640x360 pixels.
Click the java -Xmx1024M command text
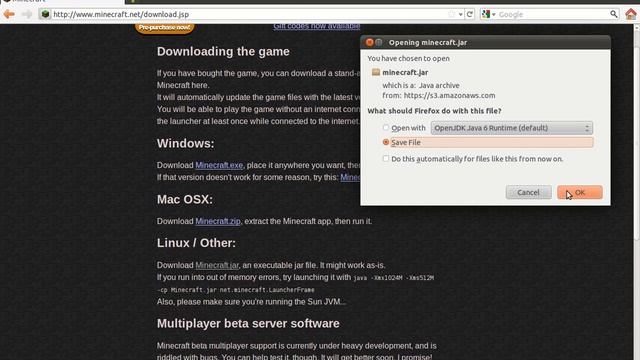[x=393, y=278]
